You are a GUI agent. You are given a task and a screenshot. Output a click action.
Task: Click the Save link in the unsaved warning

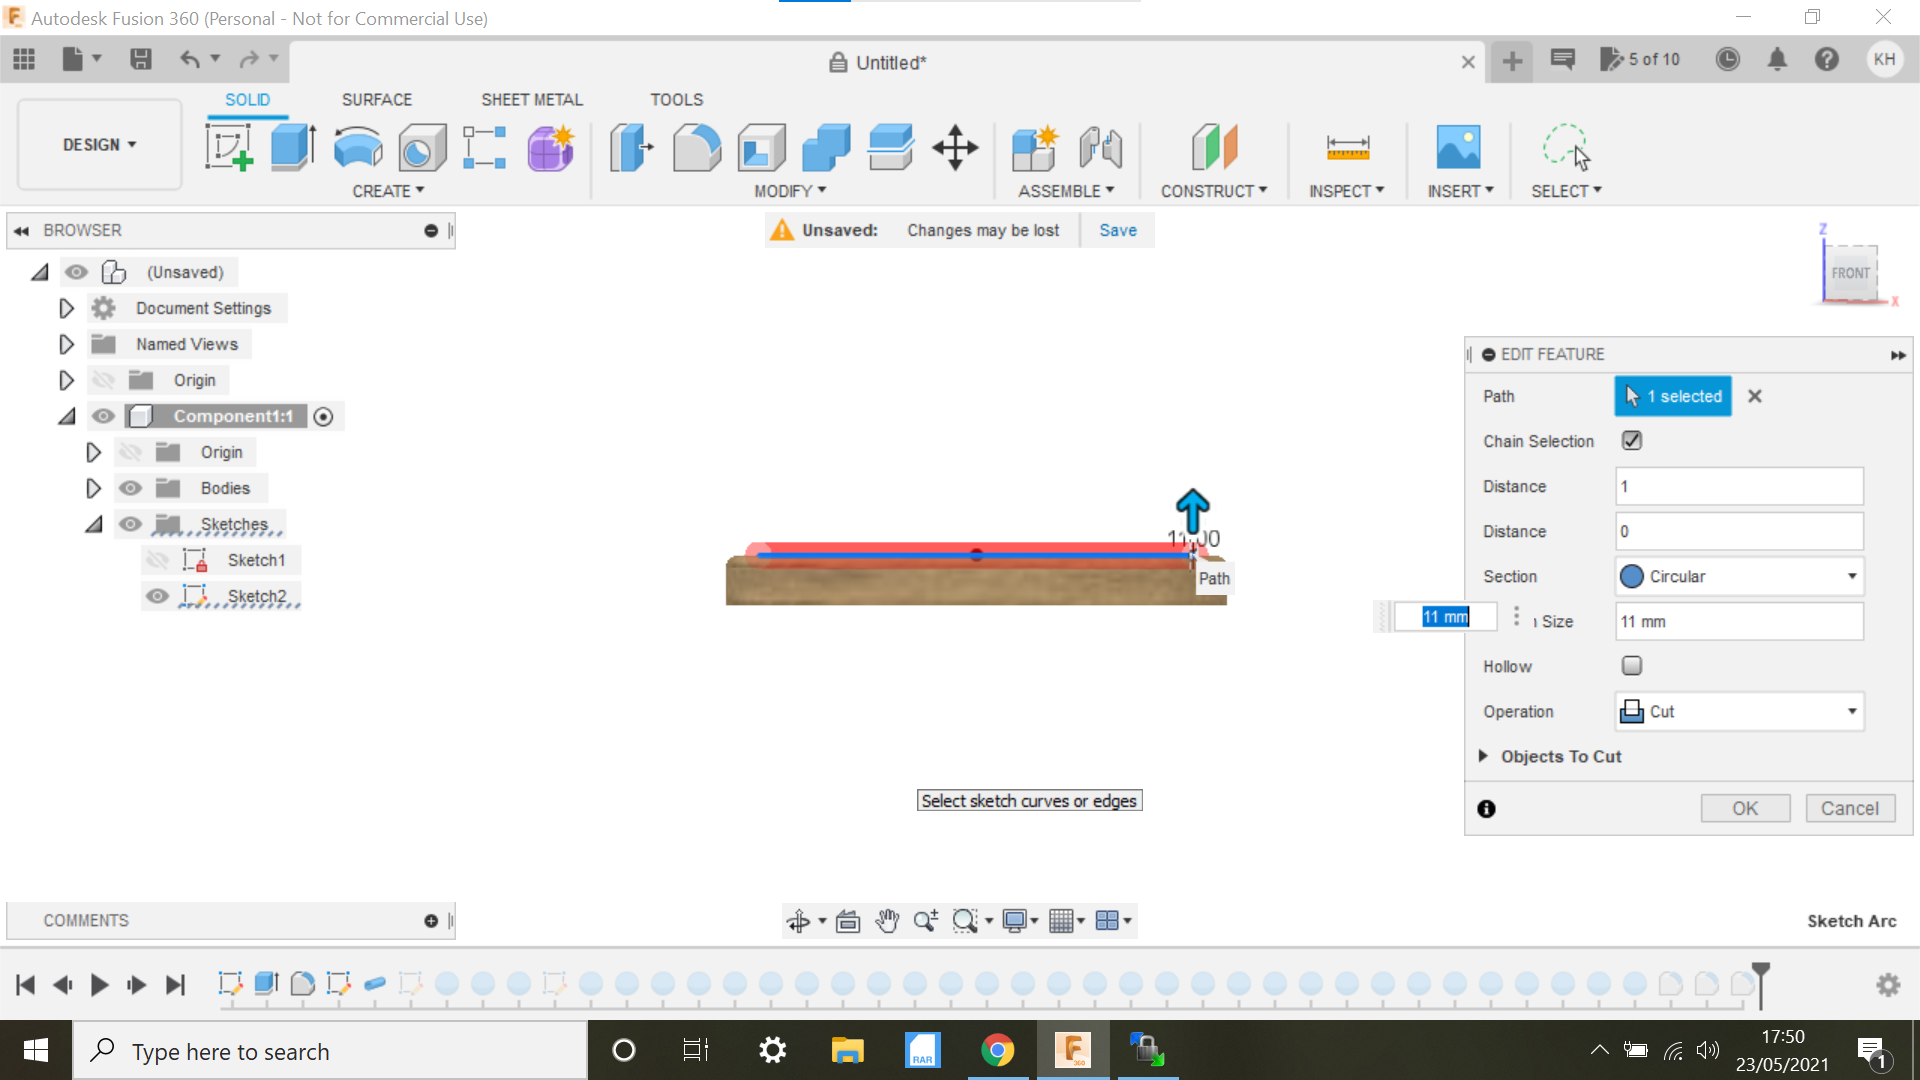pos(1117,230)
